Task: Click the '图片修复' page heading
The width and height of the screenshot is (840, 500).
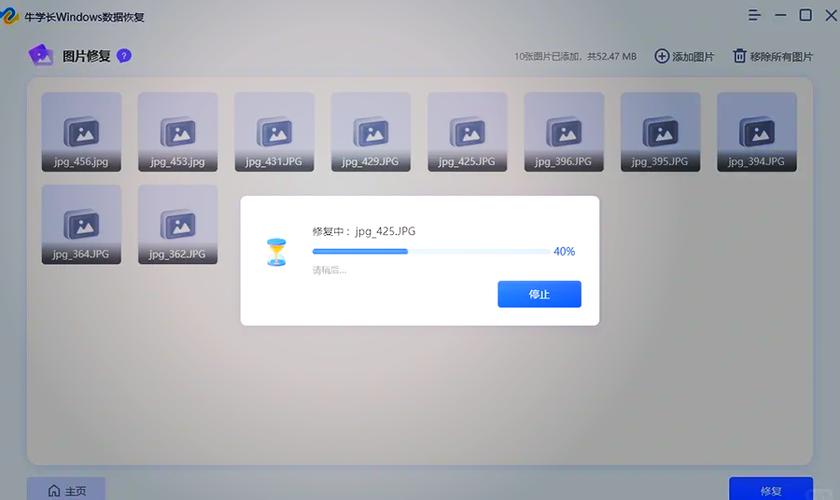Action: [x=86, y=56]
